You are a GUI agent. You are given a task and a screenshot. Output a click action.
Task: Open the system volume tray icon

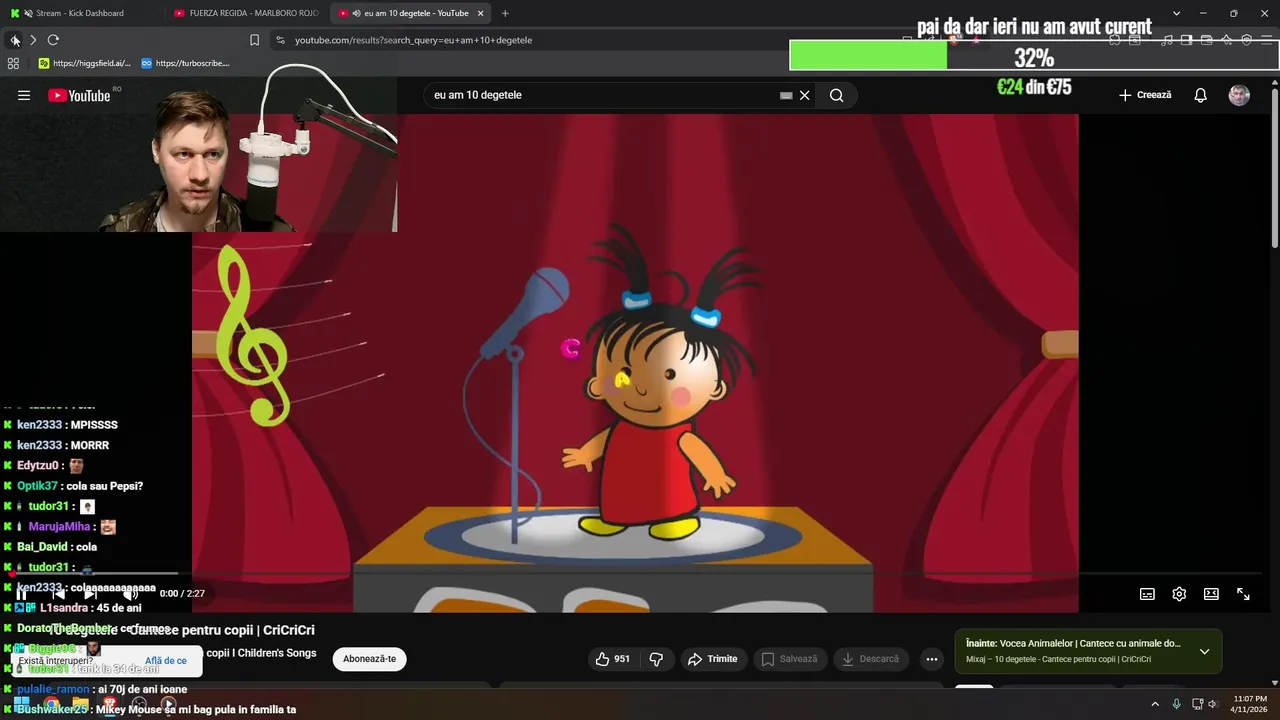tap(1212, 704)
